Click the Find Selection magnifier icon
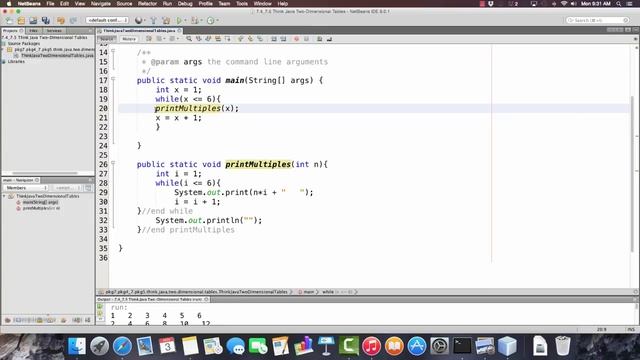 click(x=189, y=39)
